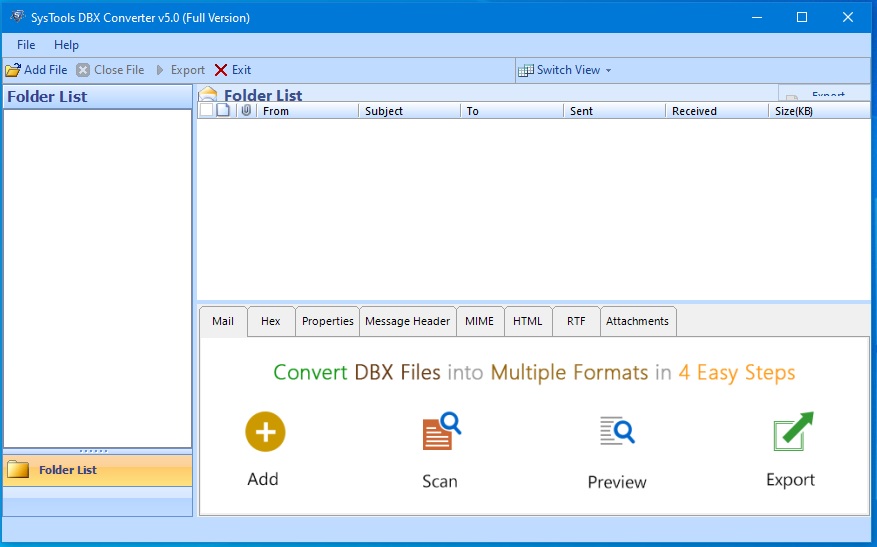
Task: Click the yellow Add plus icon
Action: click(265, 432)
